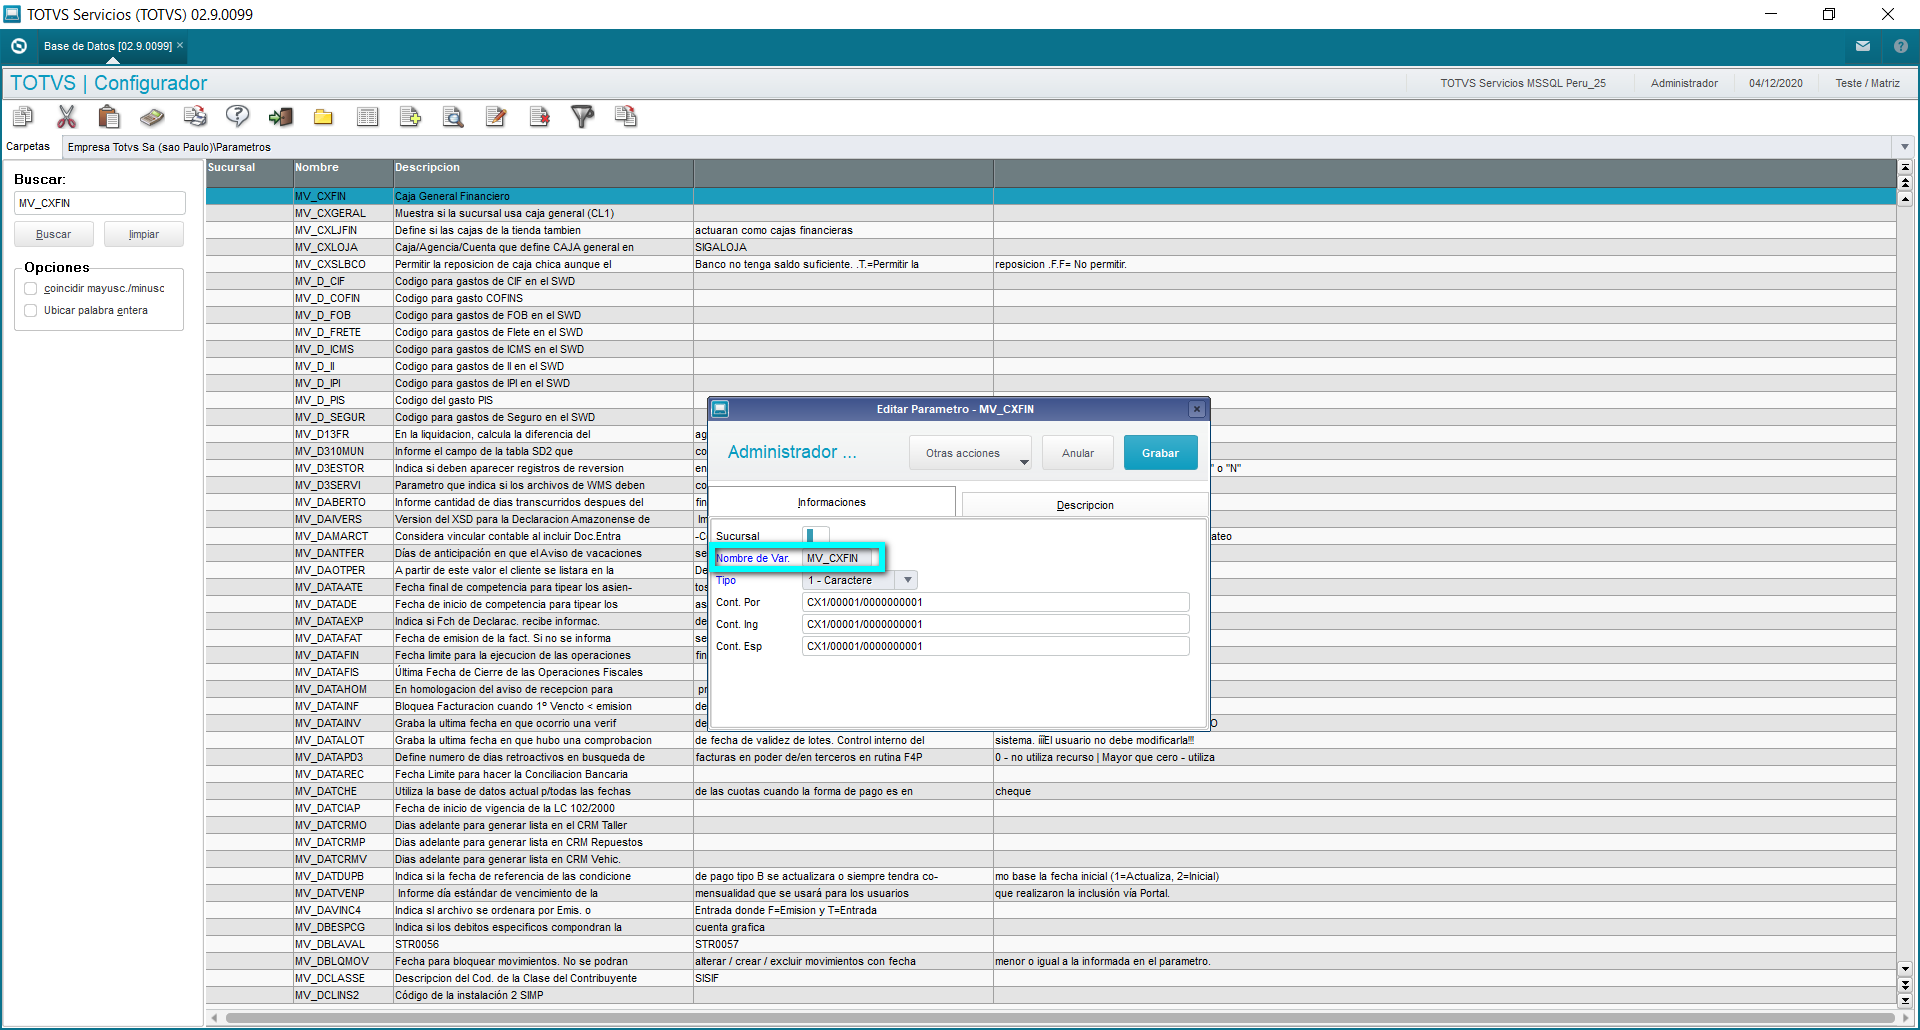This screenshot has height=1030, width=1920.
Task: Click the Copy icon in toolbar
Action: (23, 117)
